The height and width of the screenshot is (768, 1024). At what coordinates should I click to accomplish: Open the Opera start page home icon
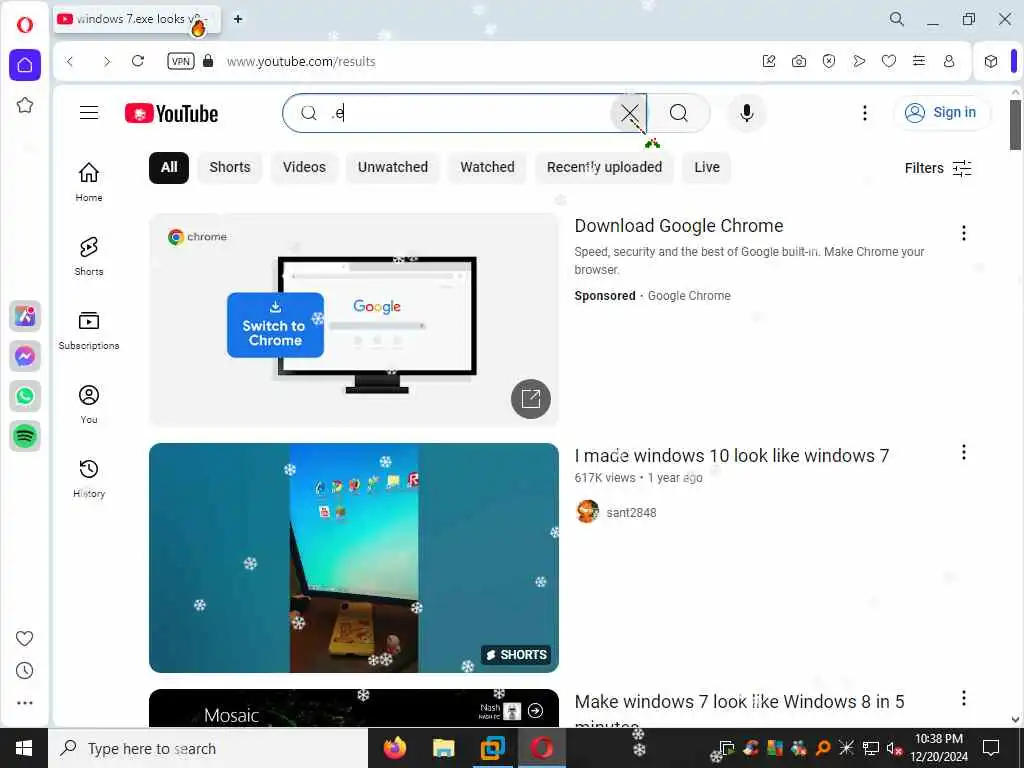click(25, 65)
